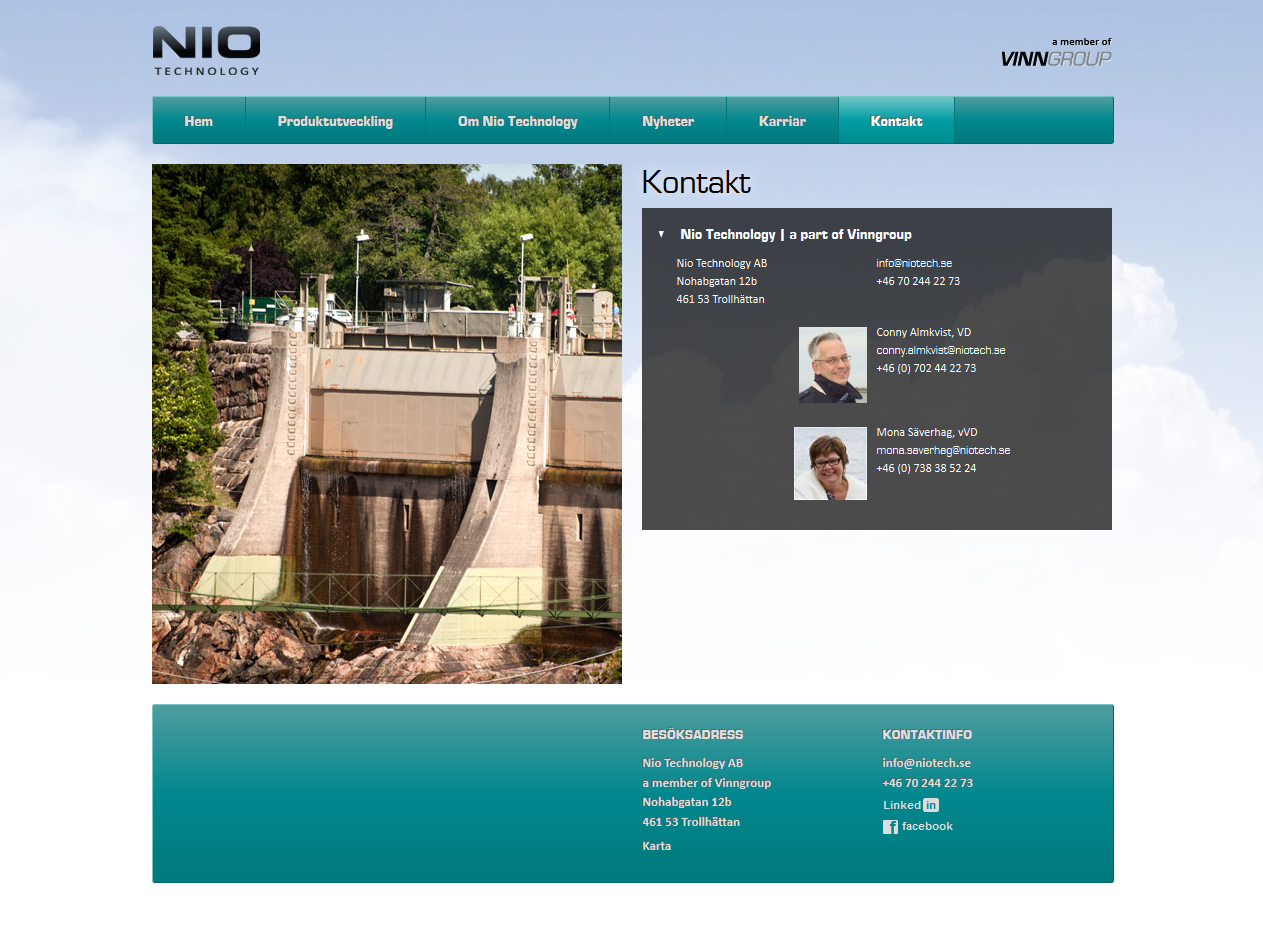Navigate to Nyheter
1263x946 pixels.
[x=668, y=121]
